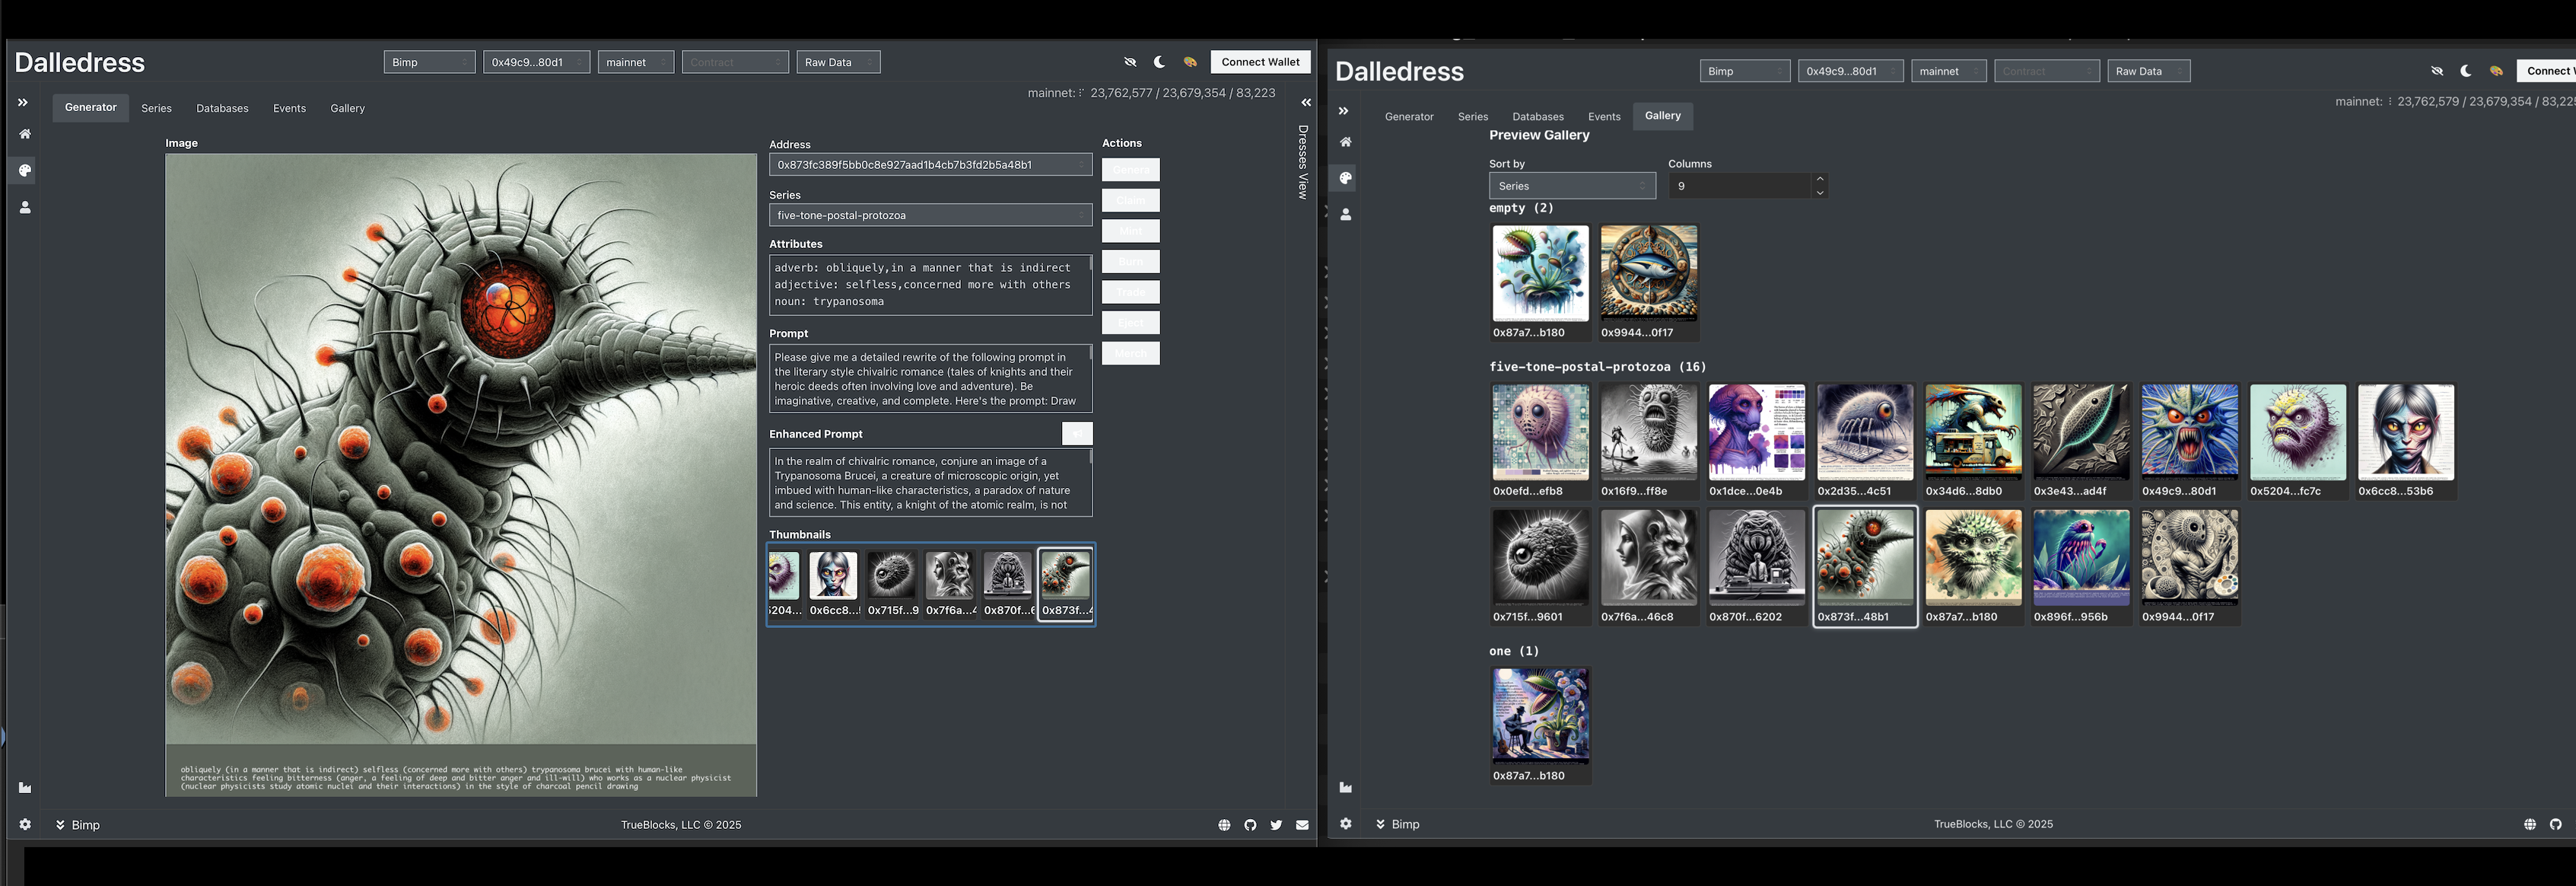Select the palette icon in the Gallery window sidebar

[x=1346, y=179]
